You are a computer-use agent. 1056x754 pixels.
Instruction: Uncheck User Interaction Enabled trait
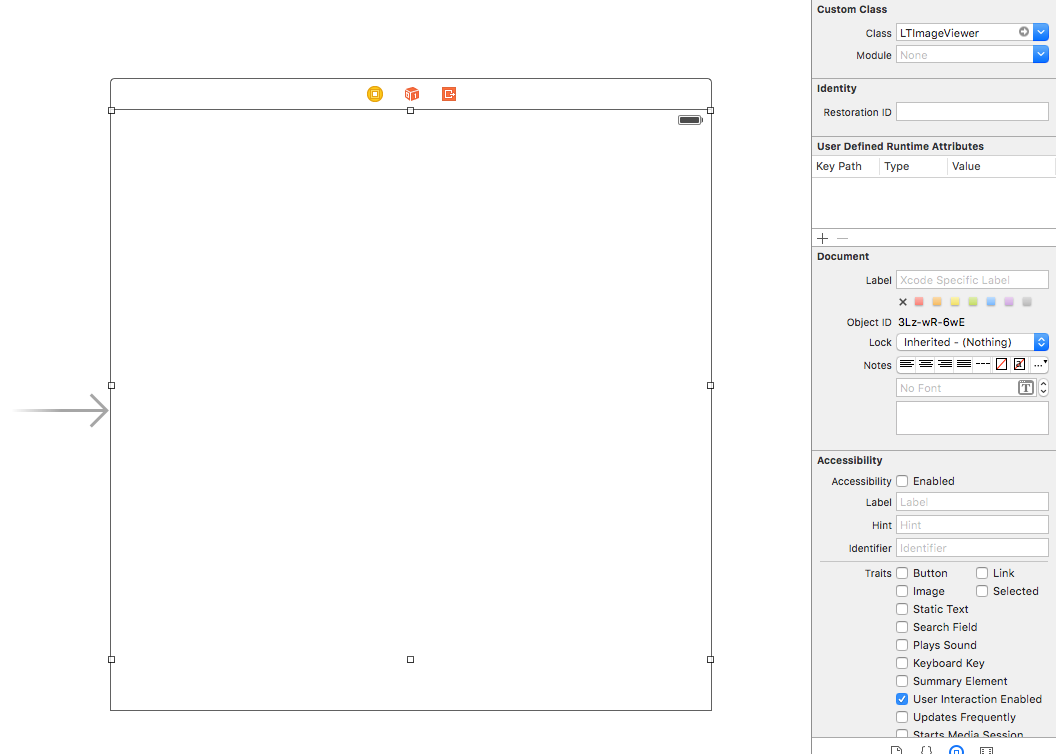902,699
